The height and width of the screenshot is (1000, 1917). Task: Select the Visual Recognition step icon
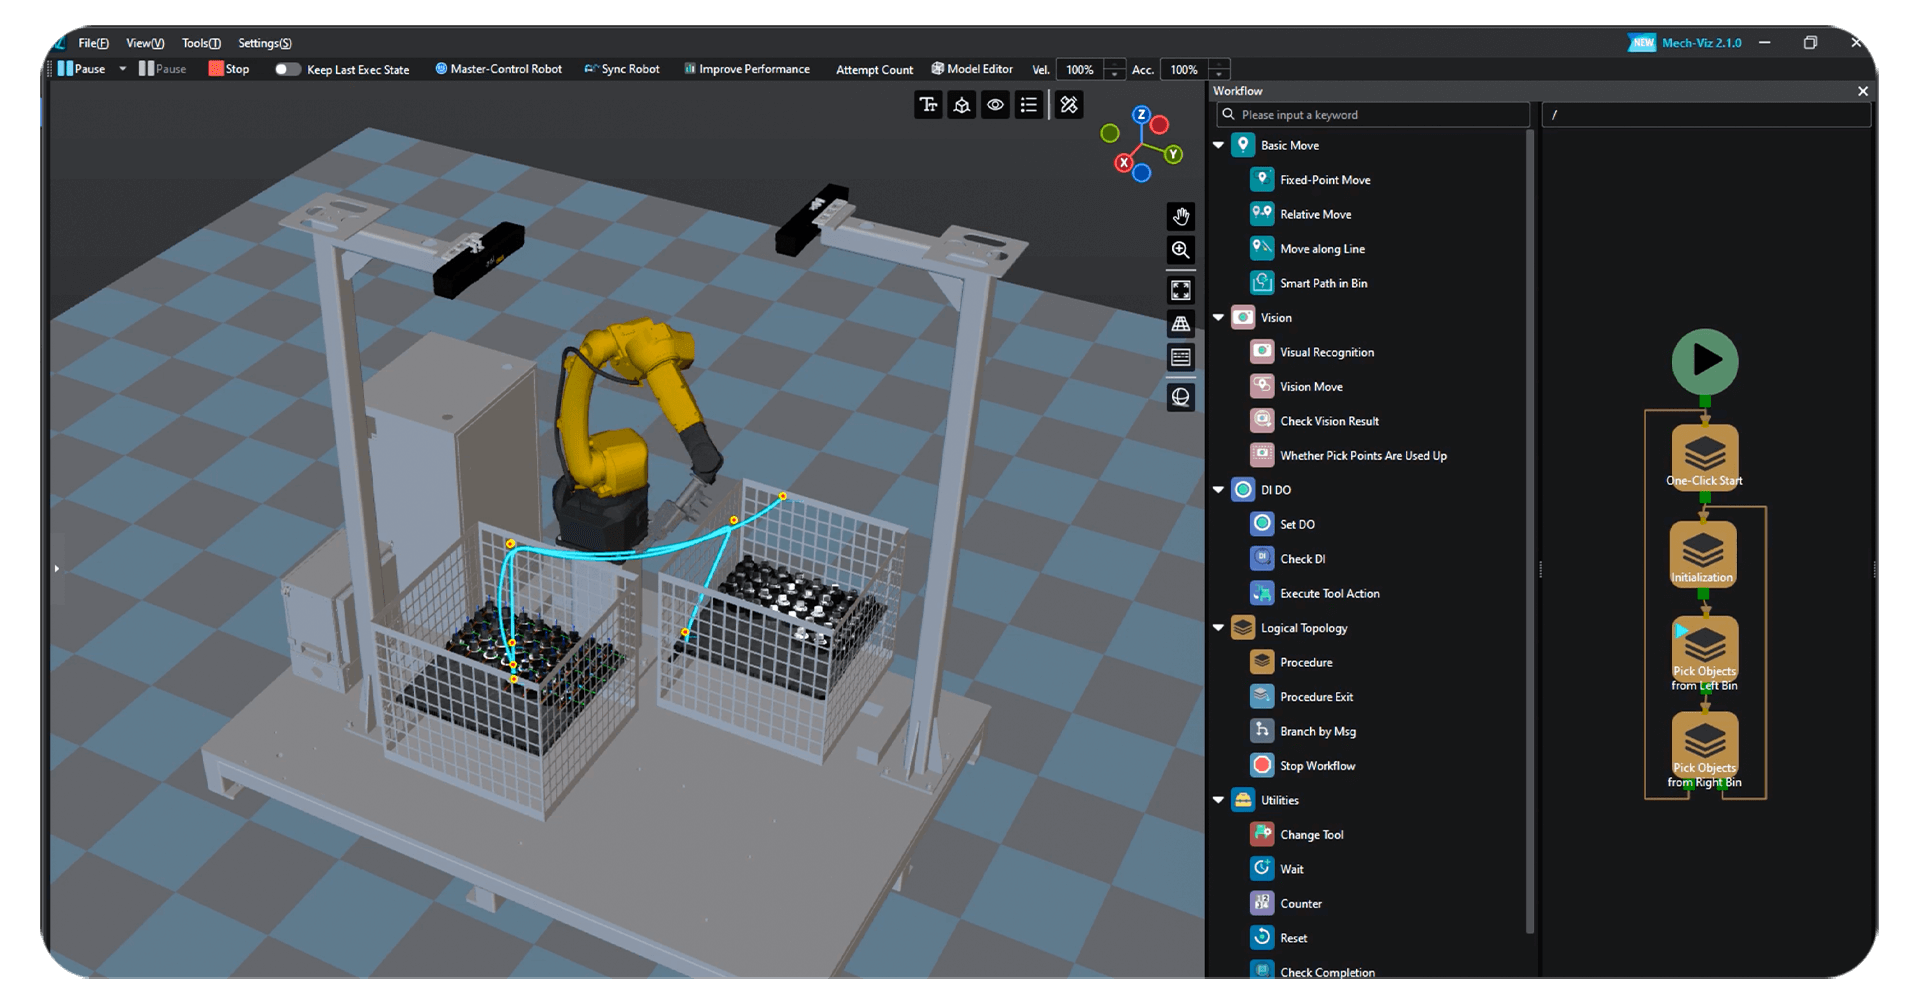tap(1262, 352)
